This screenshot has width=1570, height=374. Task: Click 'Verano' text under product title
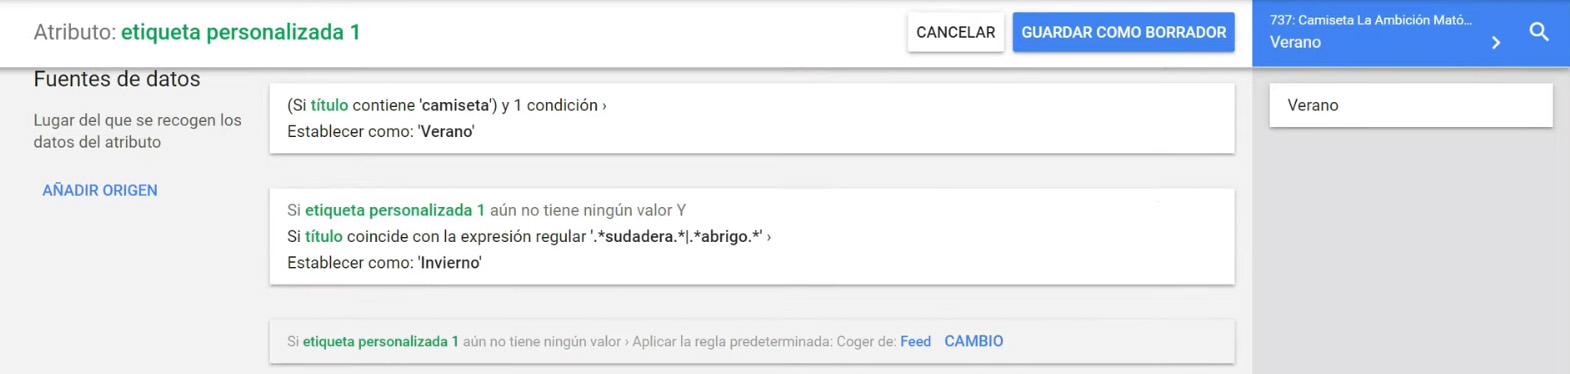click(1295, 42)
